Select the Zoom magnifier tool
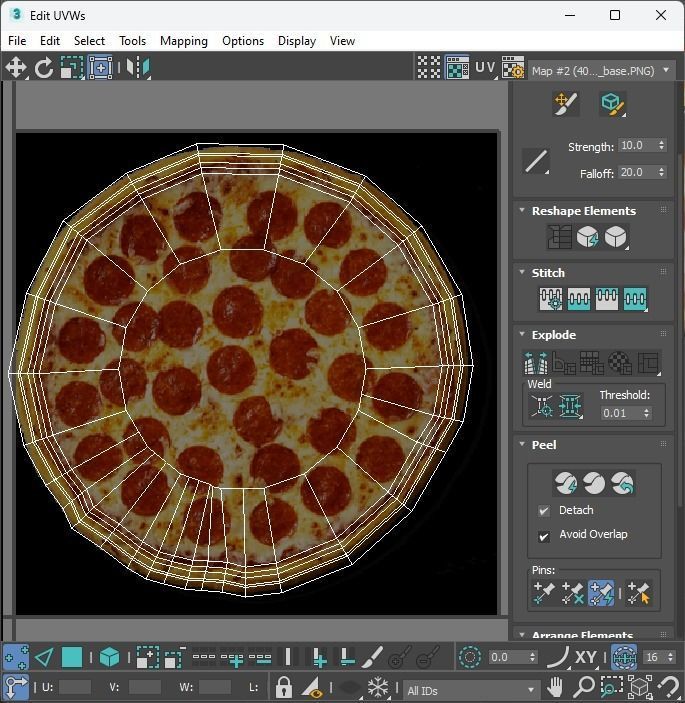Viewport: 685px width, 703px height. pos(583,687)
